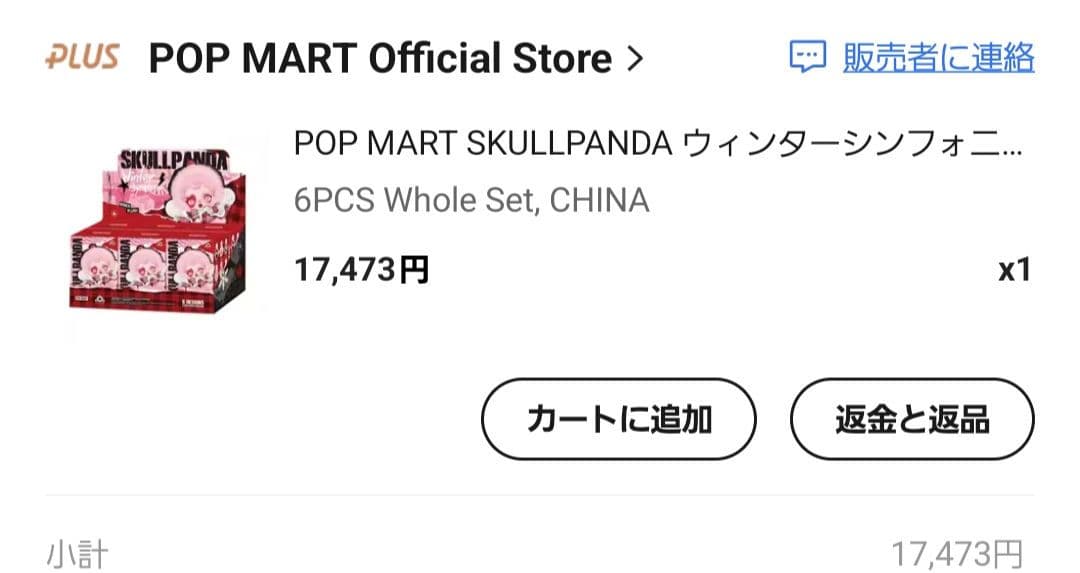Click the SKULLPANDA logo on box image

172,162
